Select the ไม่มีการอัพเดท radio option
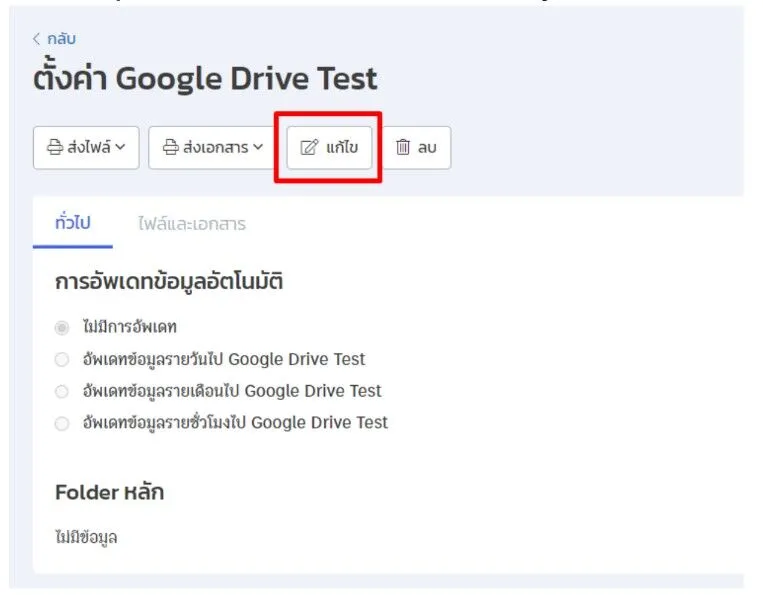This screenshot has height=595, width=763. (x=62, y=327)
